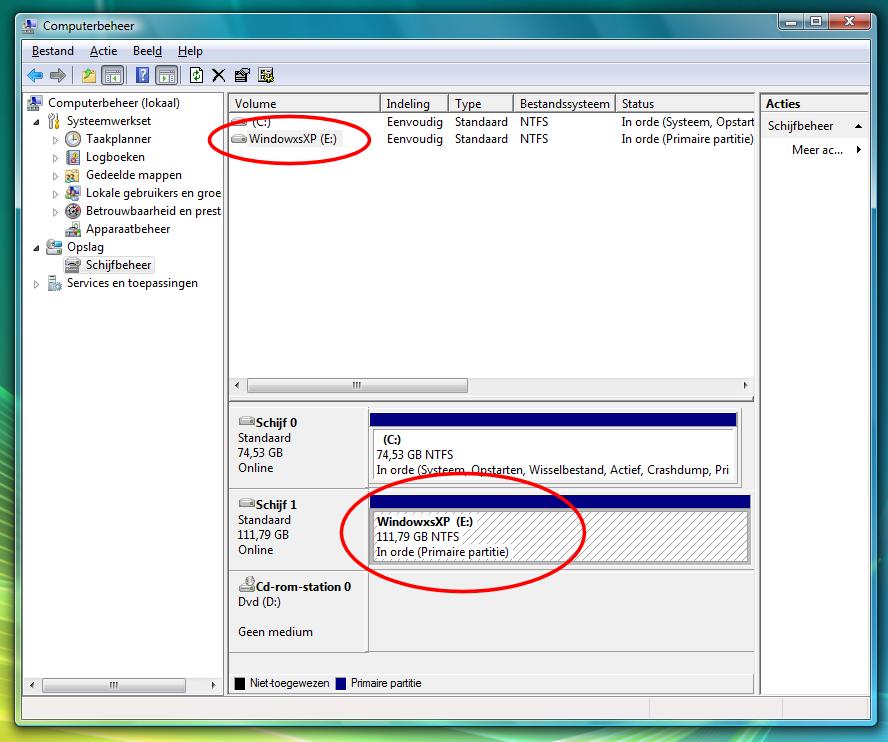The height and width of the screenshot is (742, 888).
Task: Collapse the Opslag tree node
Action: [38, 247]
